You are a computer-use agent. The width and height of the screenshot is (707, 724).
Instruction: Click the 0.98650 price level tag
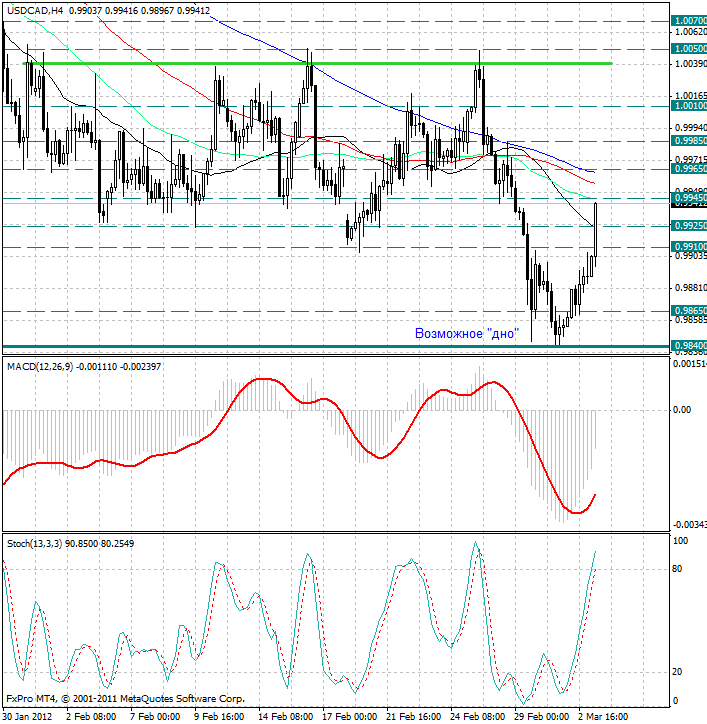[688, 311]
